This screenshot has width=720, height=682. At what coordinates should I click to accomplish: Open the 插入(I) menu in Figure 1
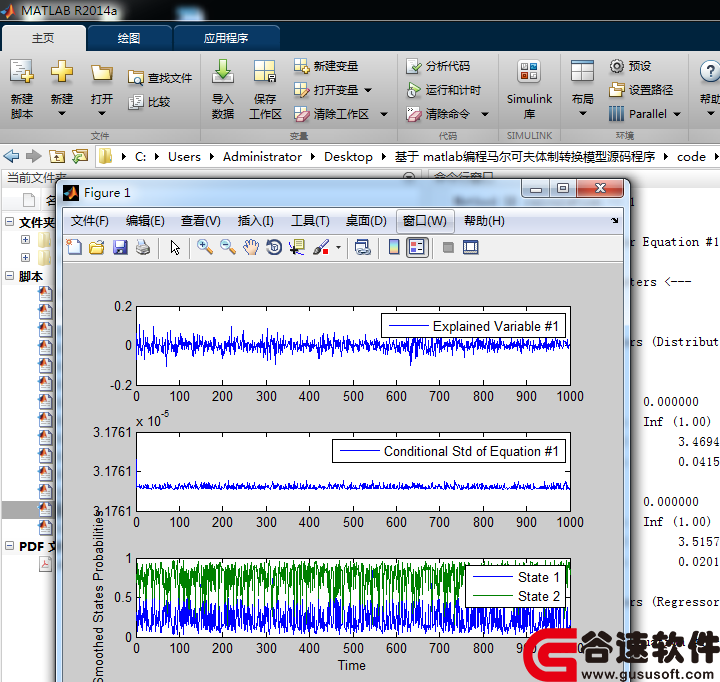tap(256, 221)
